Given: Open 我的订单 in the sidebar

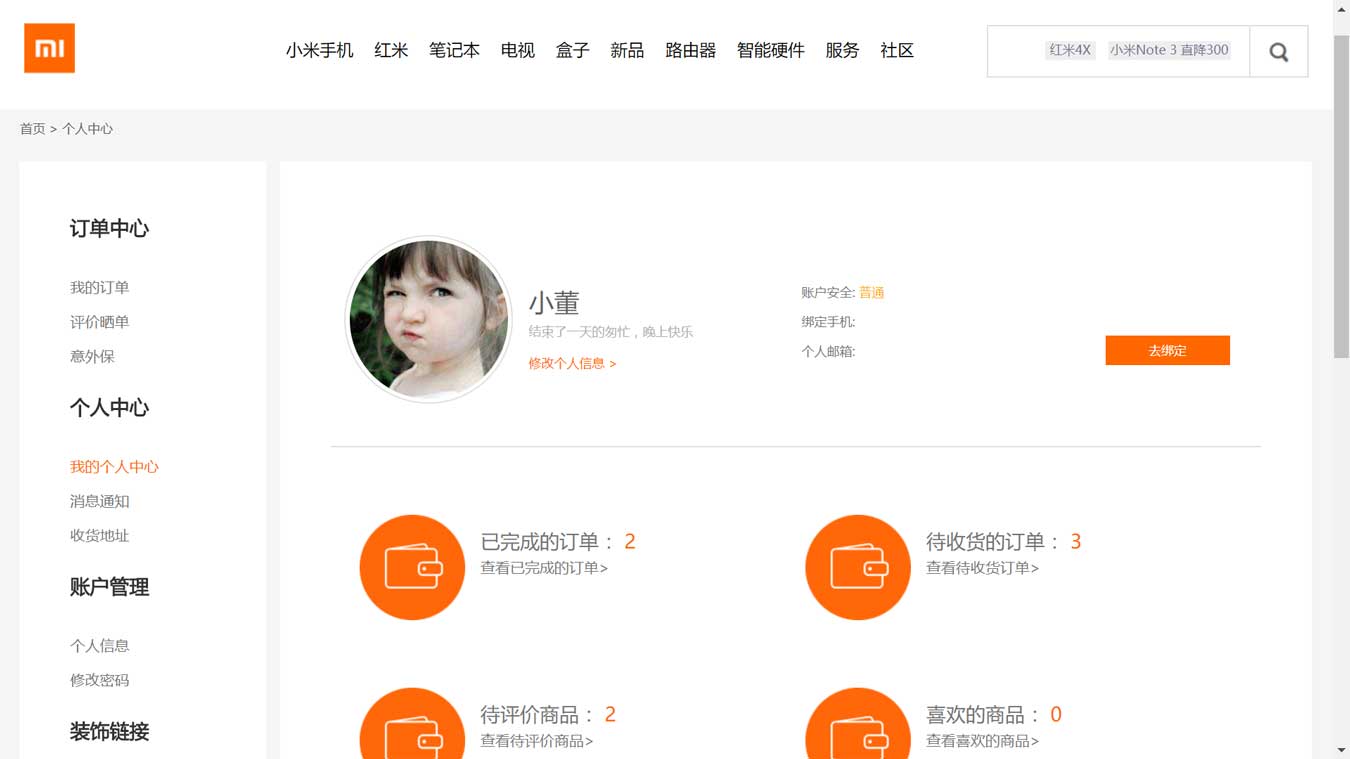Looking at the screenshot, I should 99,287.
